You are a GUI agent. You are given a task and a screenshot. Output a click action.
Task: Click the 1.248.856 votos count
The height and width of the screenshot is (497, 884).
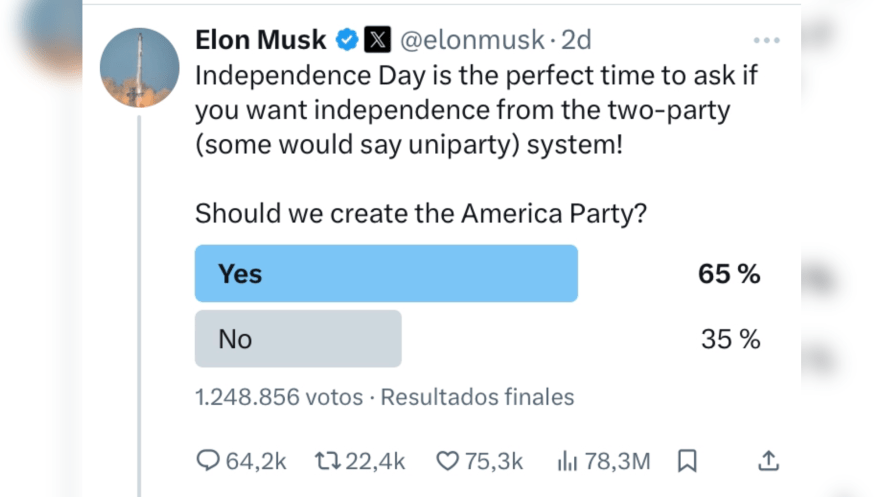tap(279, 397)
